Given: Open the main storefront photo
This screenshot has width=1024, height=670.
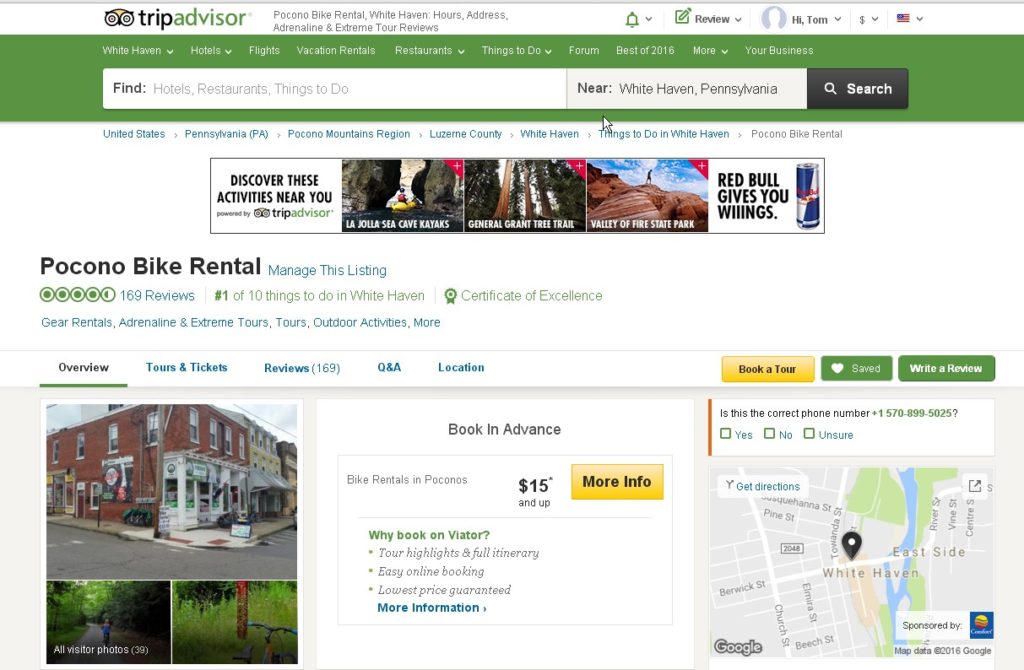Looking at the screenshot, I should tap(172, 492).
